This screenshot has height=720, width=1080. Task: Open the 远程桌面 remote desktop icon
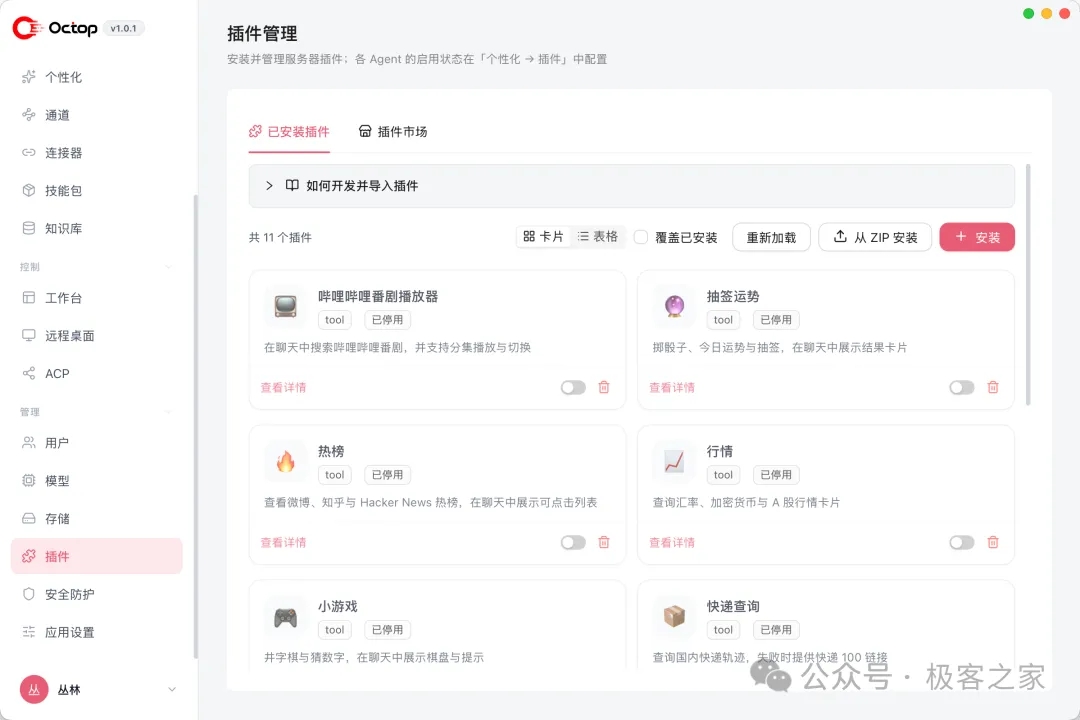28,336
